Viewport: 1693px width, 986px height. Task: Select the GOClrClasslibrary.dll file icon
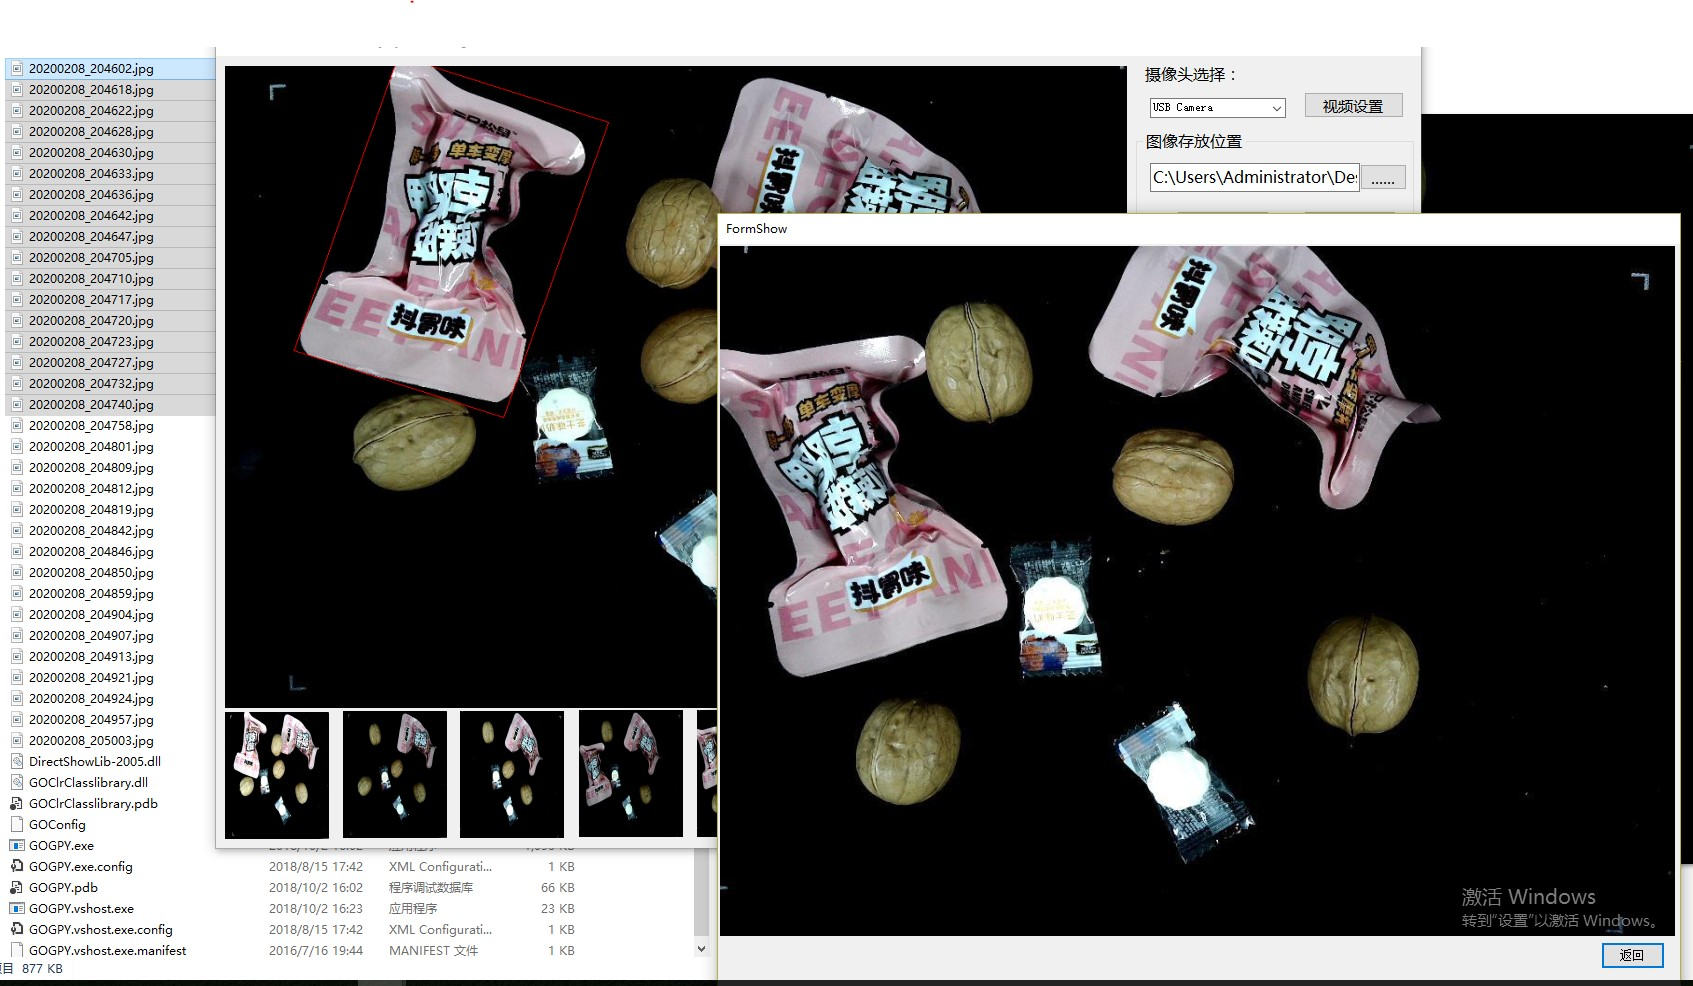(x=16, y=782)
